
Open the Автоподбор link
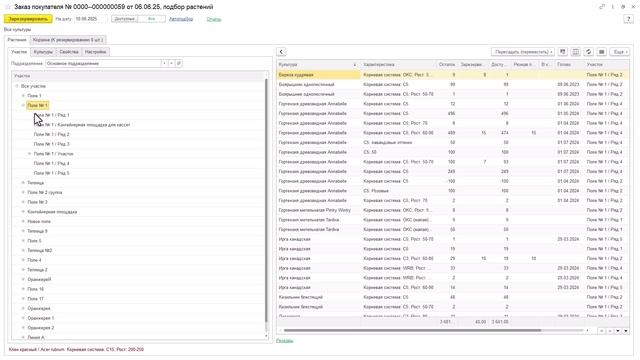[181, 19]
